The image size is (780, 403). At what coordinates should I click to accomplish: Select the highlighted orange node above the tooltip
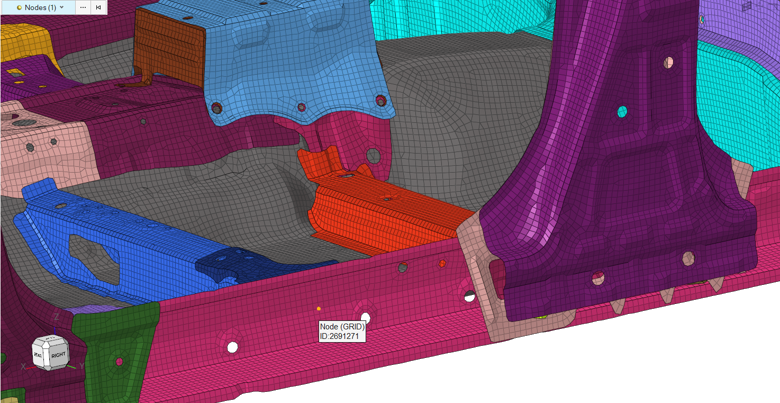coord(319,309)
